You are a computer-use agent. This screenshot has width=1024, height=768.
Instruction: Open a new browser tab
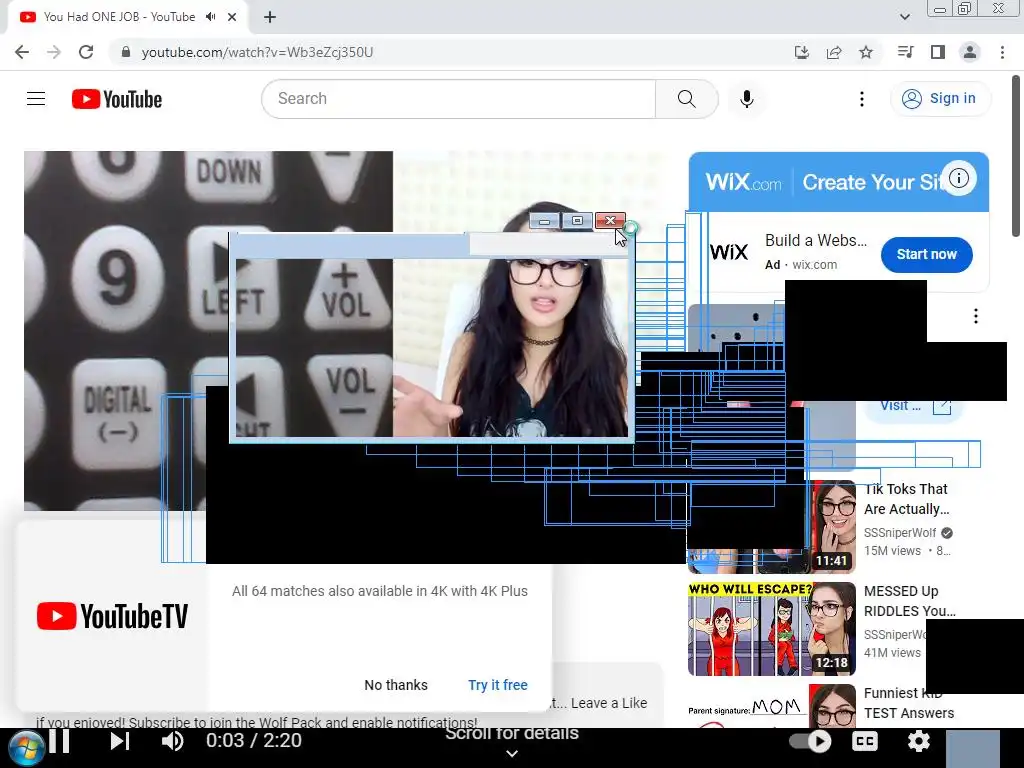(270, 17)
